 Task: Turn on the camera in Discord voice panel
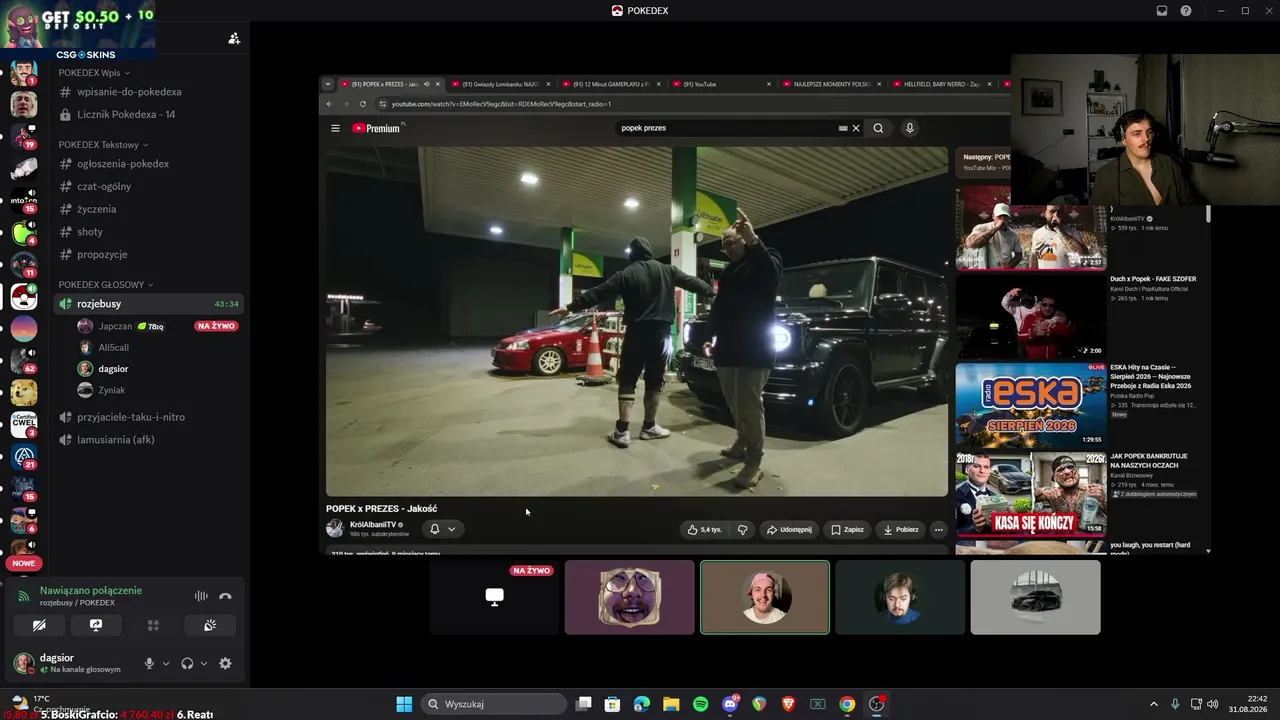pyautogui.click(x=39, y=625)
